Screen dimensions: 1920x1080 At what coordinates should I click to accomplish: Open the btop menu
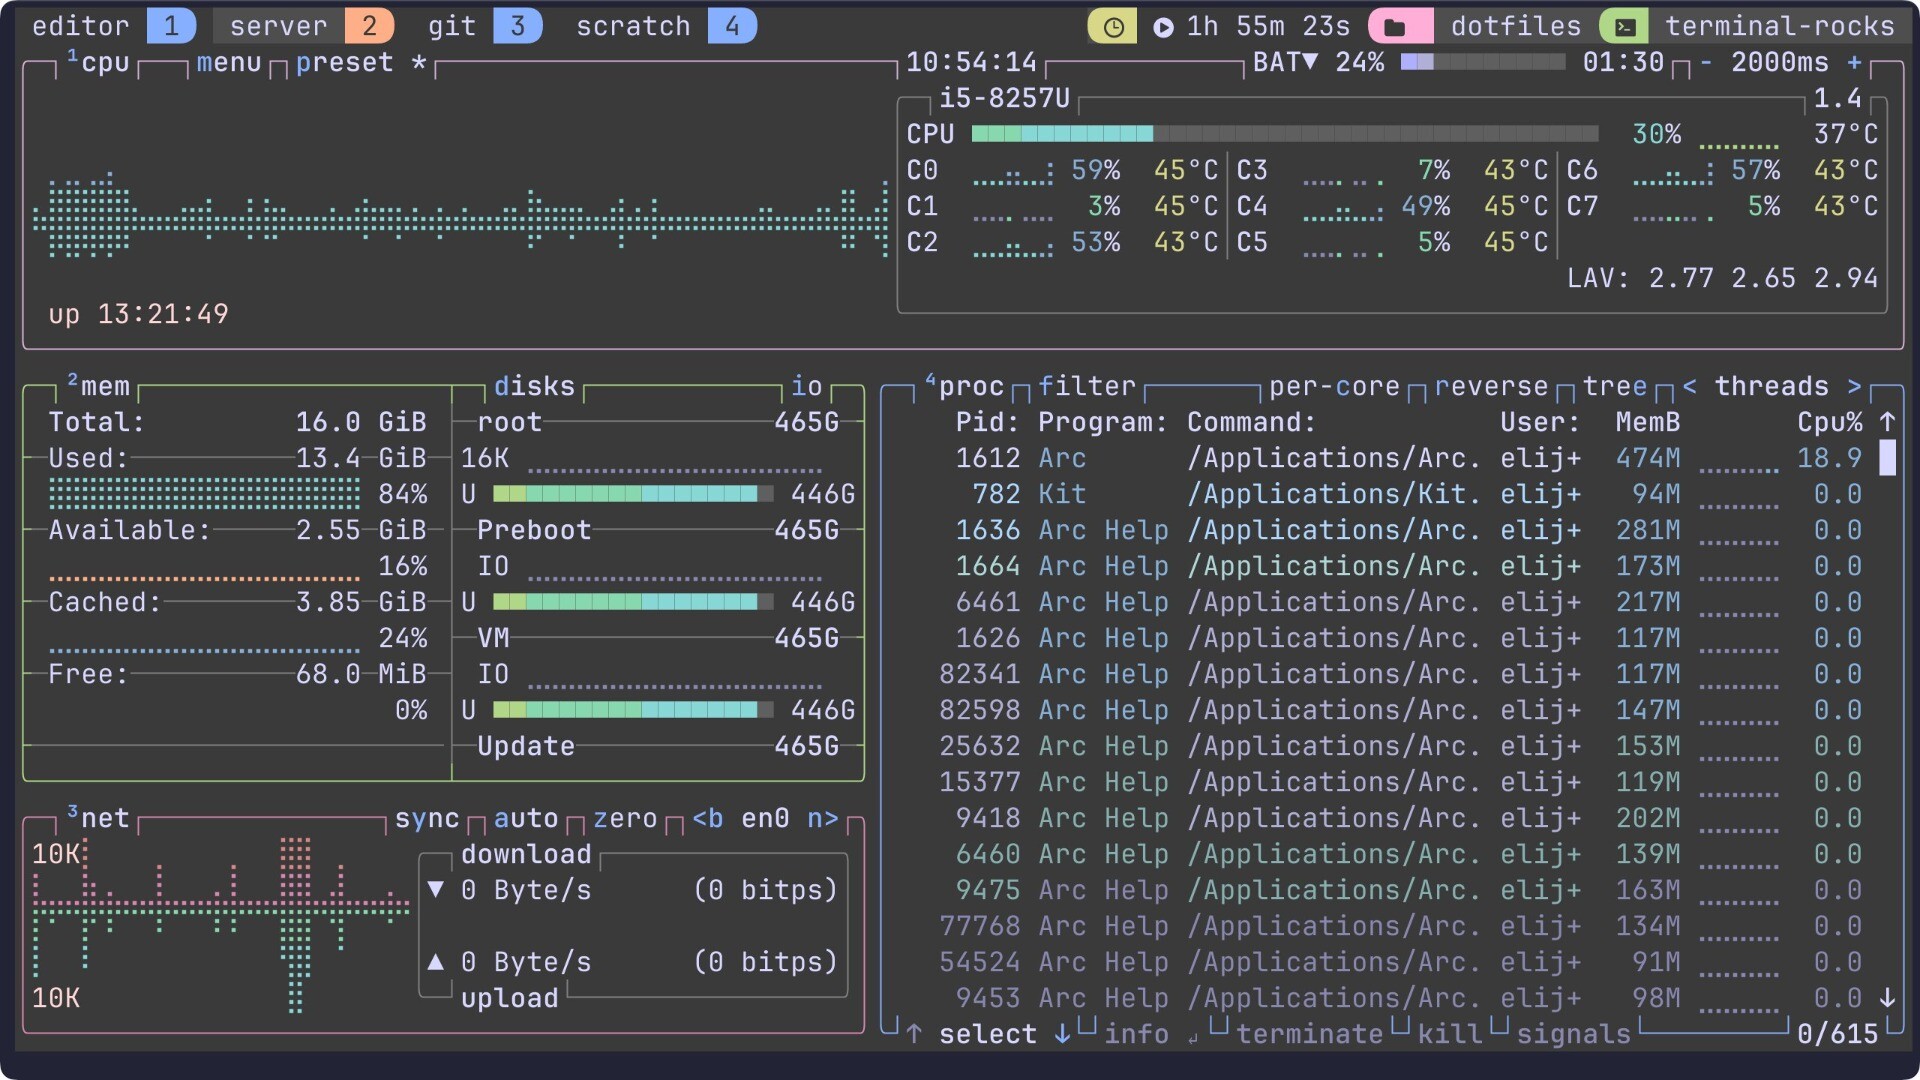pos(228,62)
